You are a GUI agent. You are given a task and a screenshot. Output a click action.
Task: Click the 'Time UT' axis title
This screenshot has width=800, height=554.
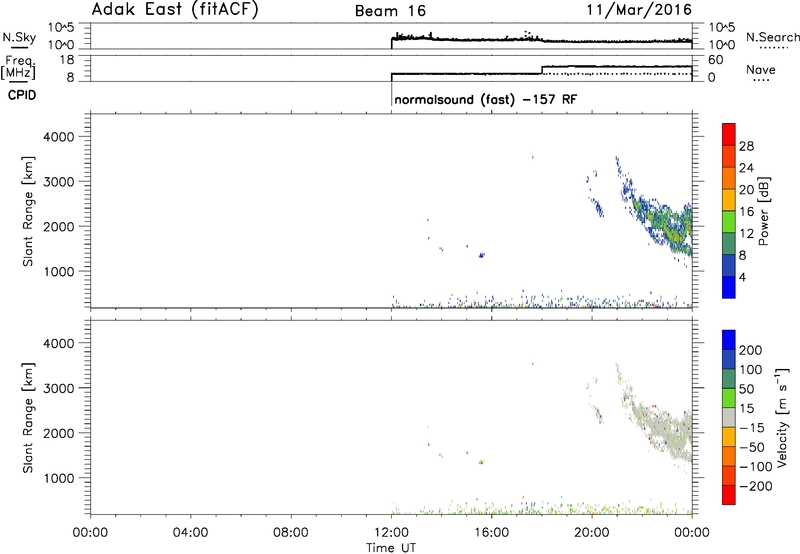click(391, 548)
